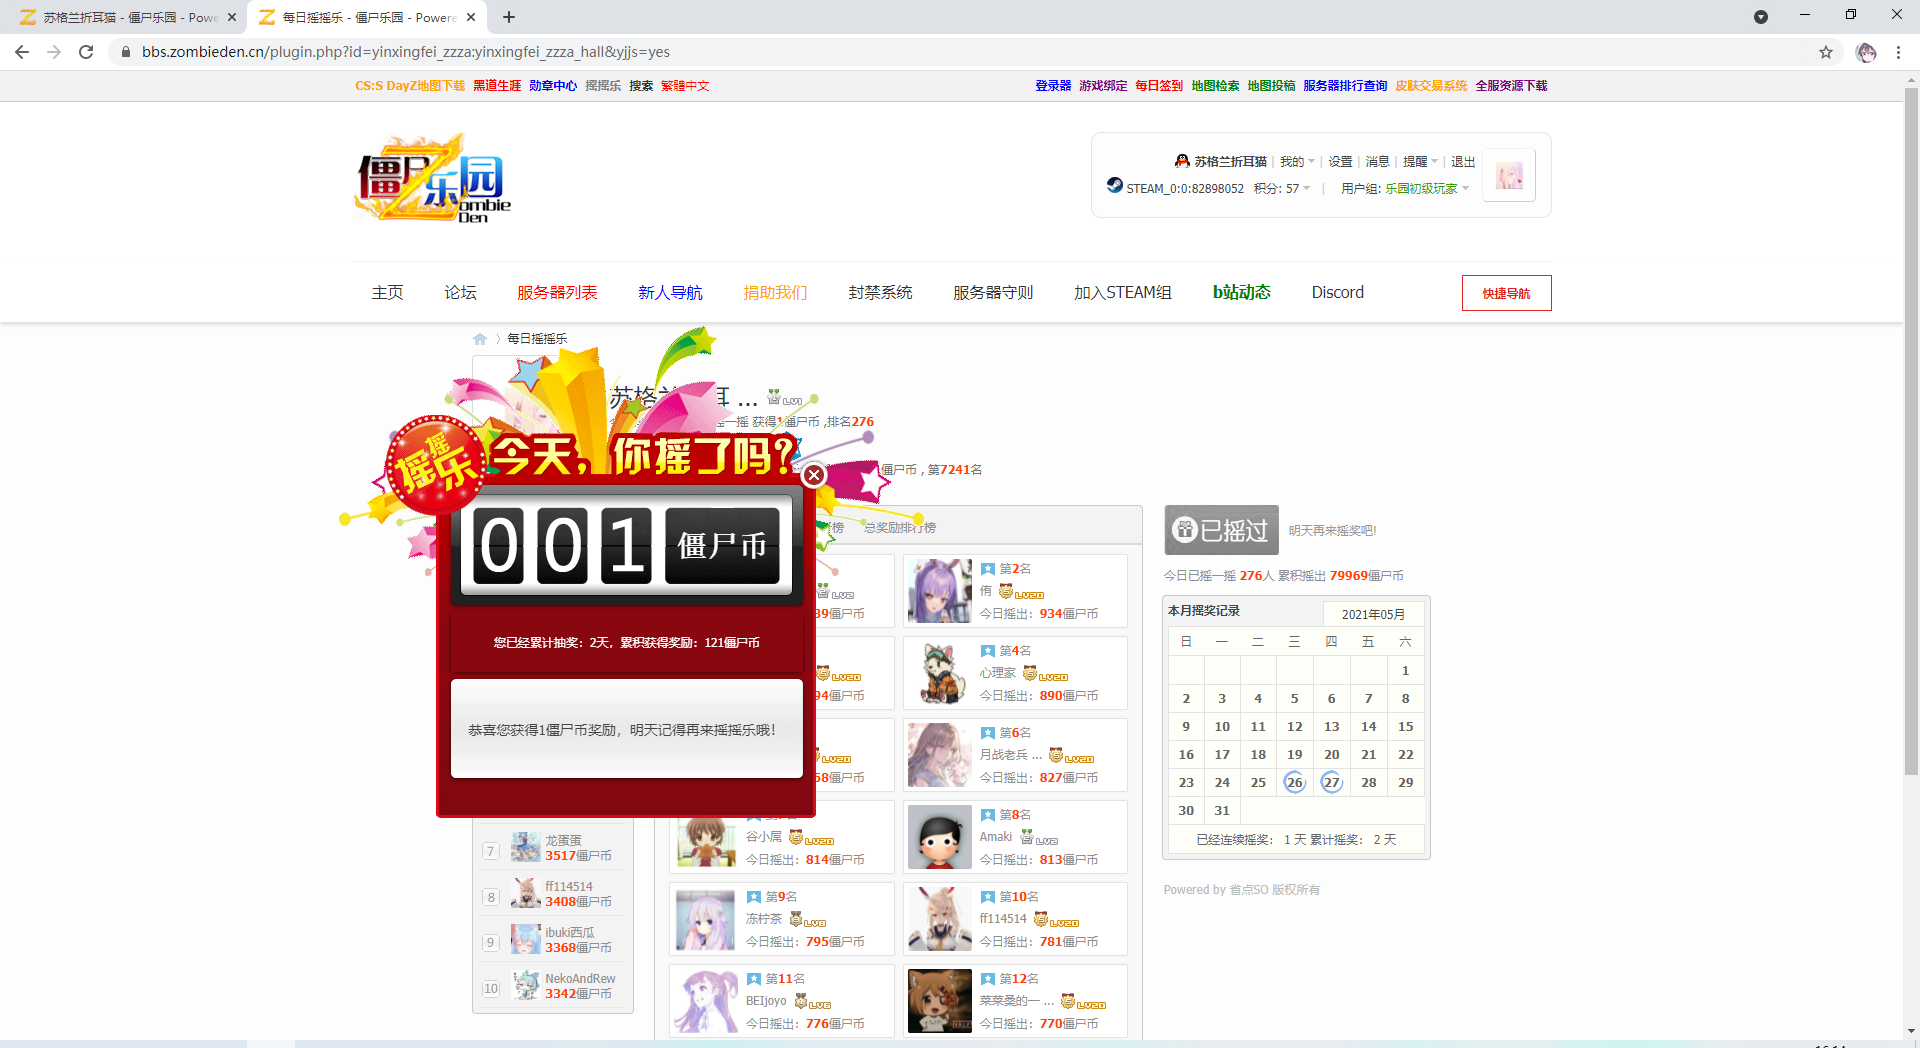The height and width of the screenshot is (1048, 1920).
Task: Expand the 我的 dropdown
Action: (1296, 161)
